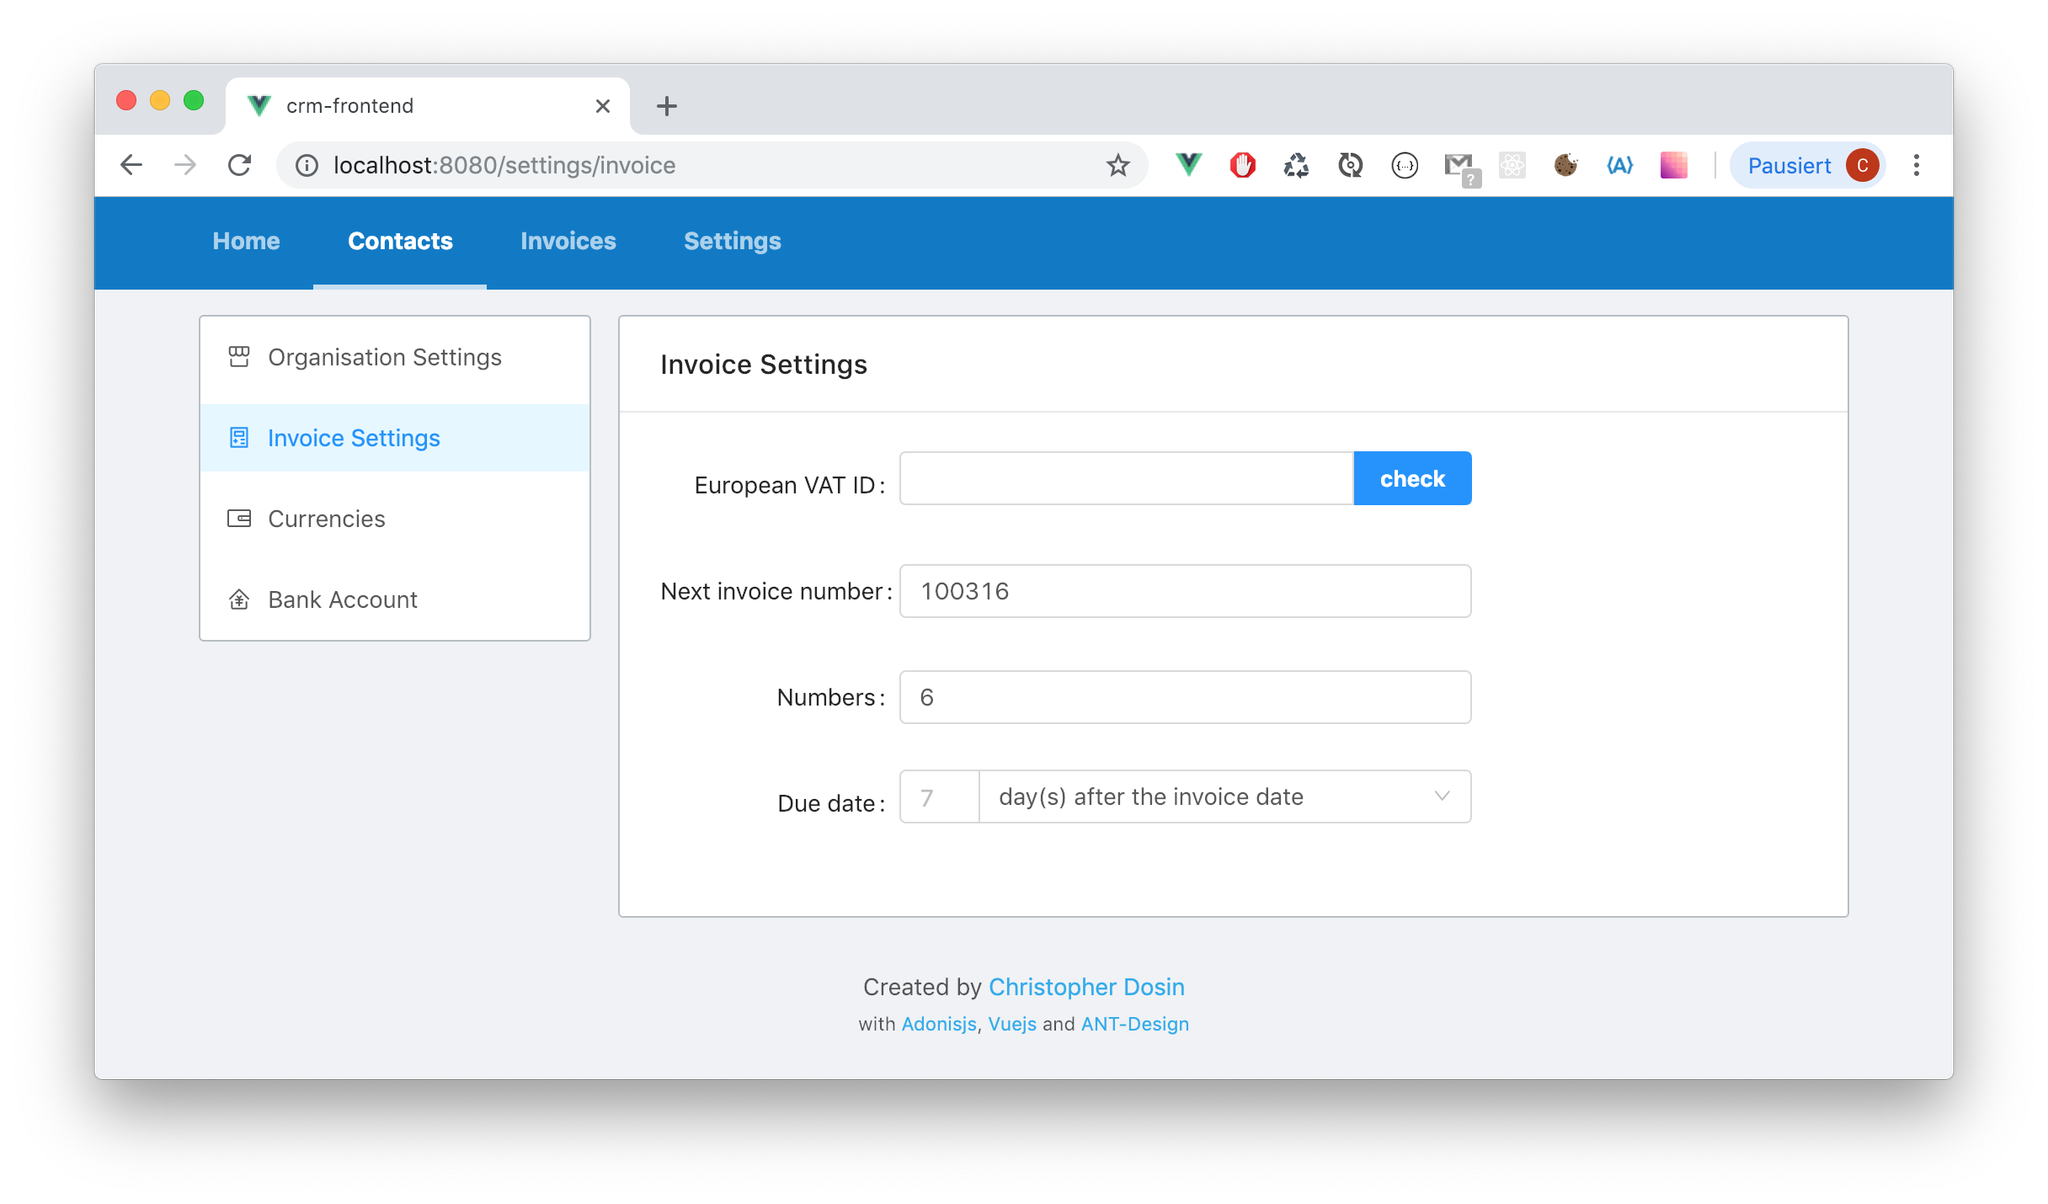Click the Gmail checker extension icon
This screenshot has width=2048, height=1204.
pos(1460,166)
